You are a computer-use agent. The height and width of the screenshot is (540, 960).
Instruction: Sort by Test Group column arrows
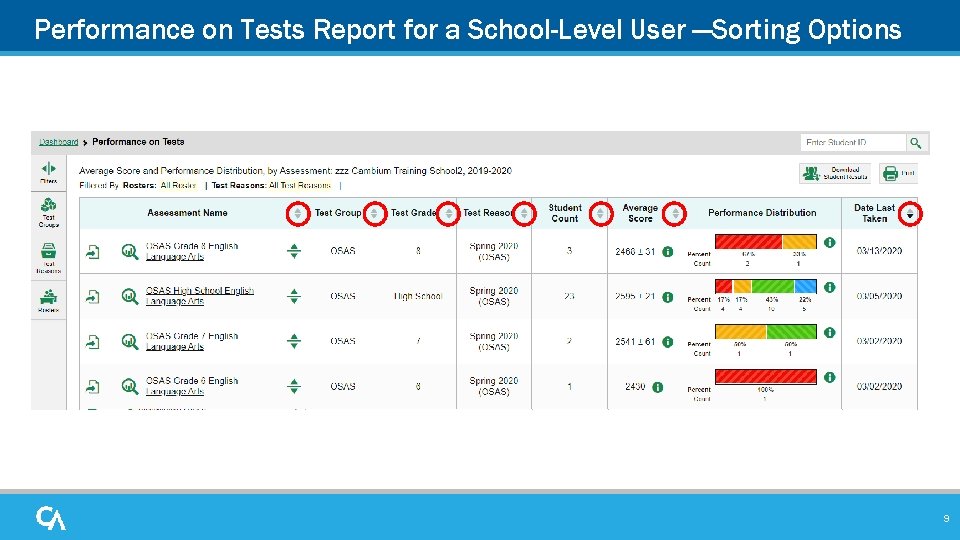tap(374, 214)
